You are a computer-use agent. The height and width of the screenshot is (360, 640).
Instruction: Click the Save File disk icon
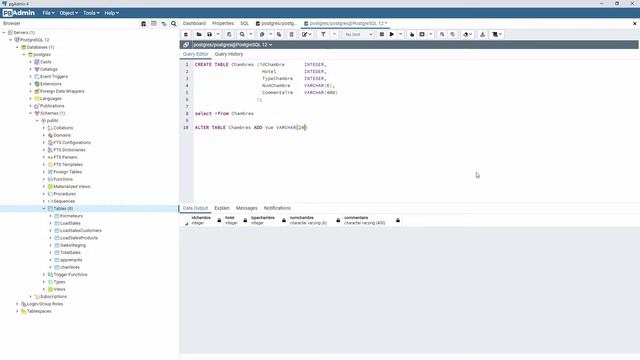click(209, 34)
